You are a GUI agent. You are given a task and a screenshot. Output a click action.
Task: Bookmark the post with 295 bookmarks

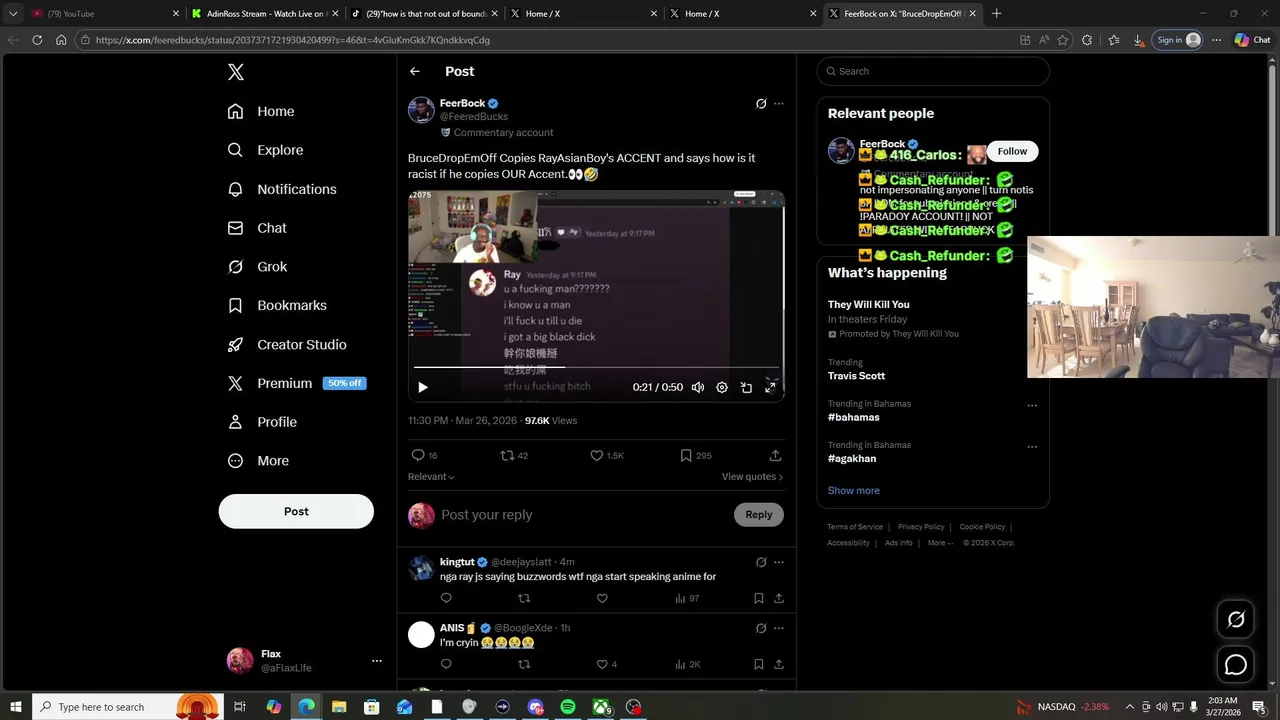[695, 455]
